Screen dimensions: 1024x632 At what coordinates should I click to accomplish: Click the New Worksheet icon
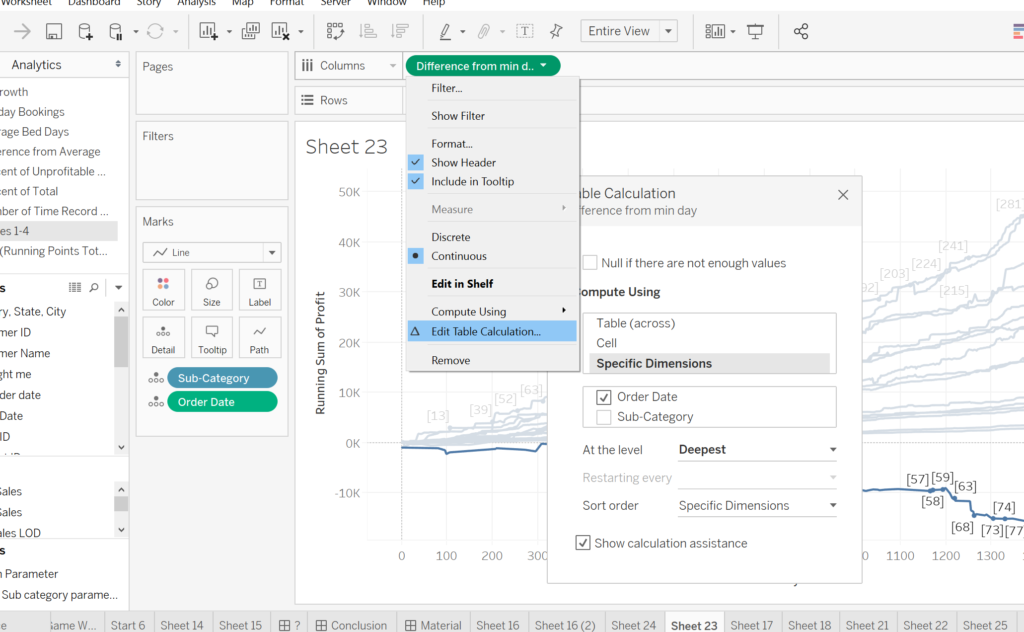(208, 31)
